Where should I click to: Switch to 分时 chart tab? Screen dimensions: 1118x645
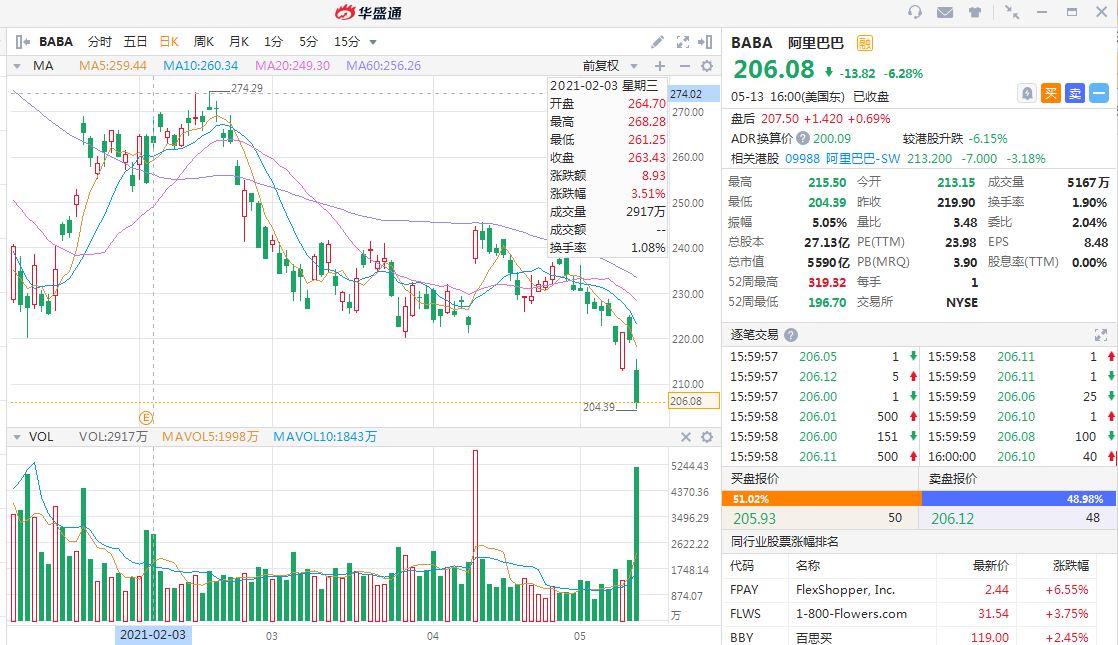pos(100,42)
